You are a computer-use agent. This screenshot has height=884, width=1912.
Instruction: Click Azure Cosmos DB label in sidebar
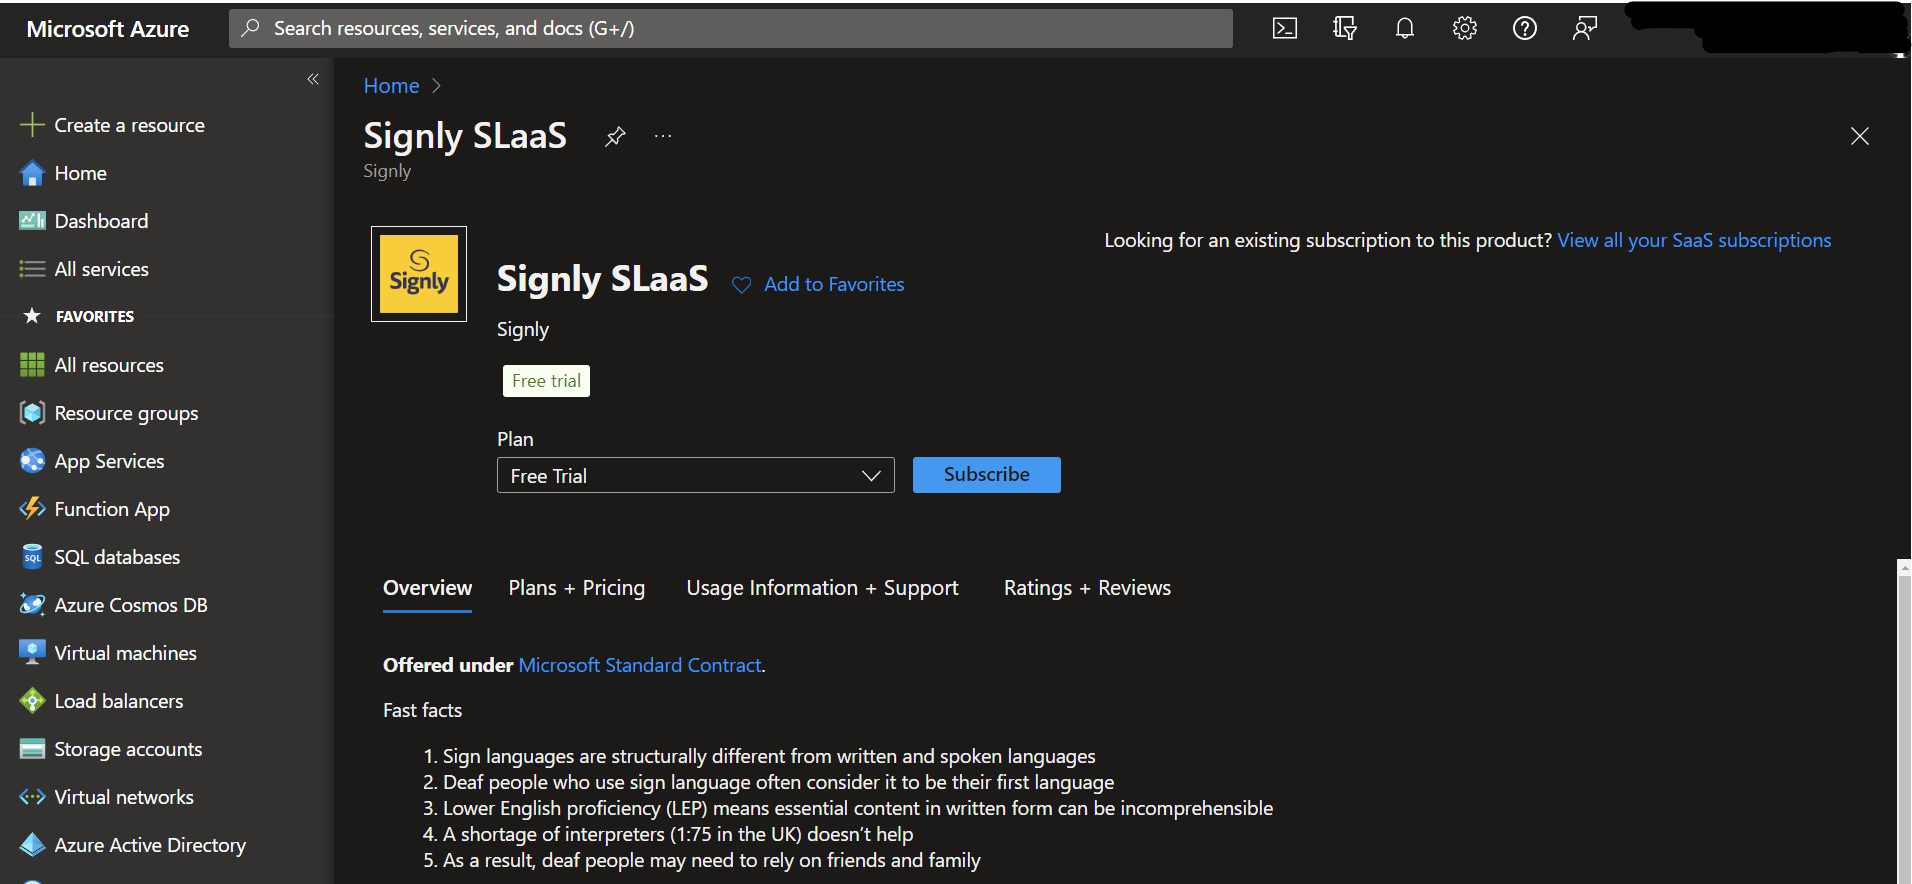coord(131,605)
